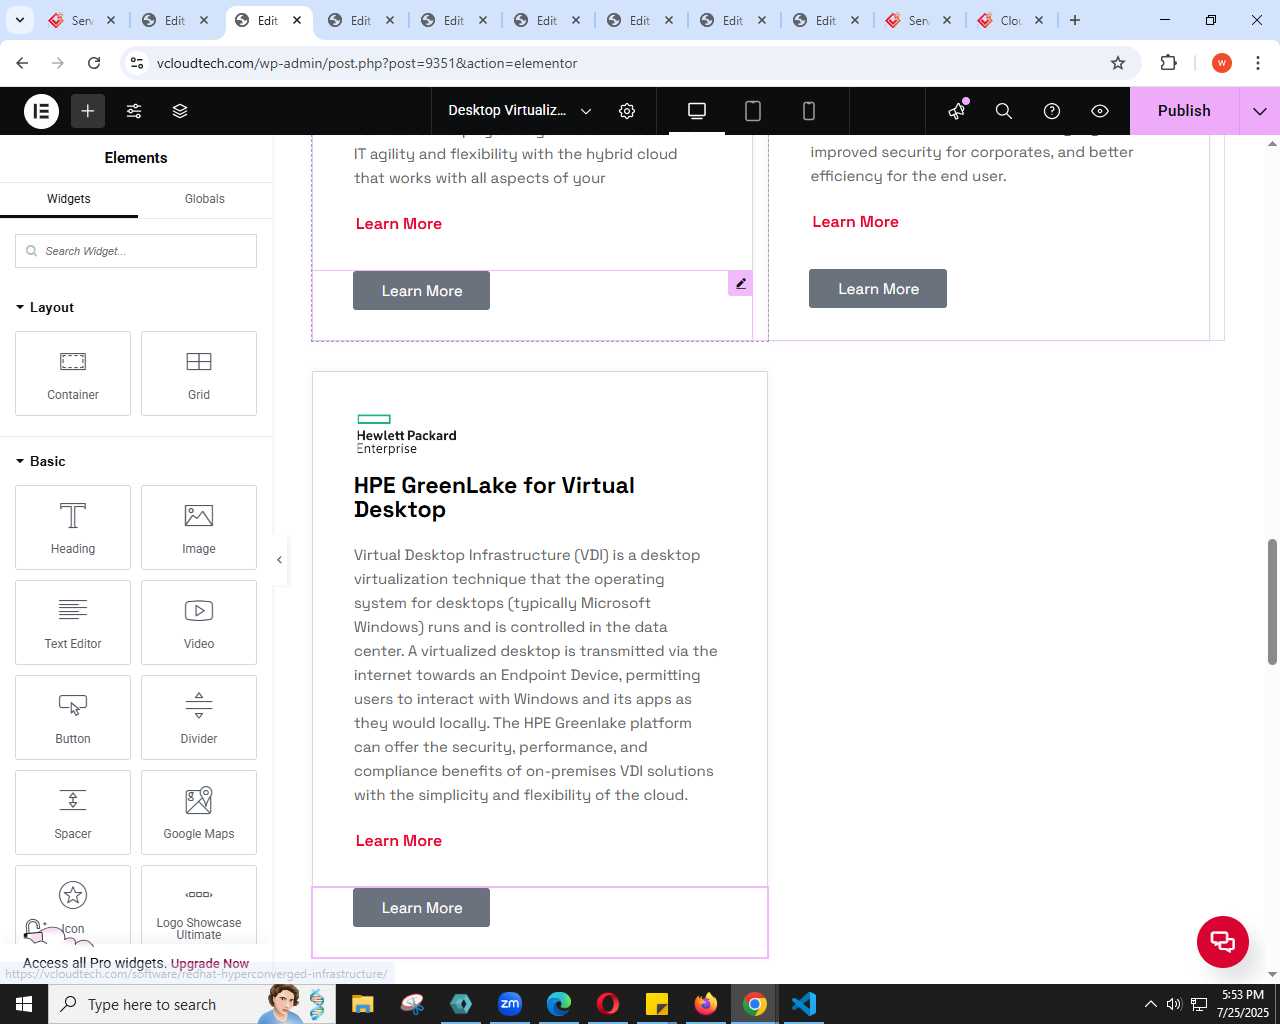The height and width of the screenshot is (1024, 1280).
Task: Click red Learn More link under hybrid cloud text
Action: point(399,224)
